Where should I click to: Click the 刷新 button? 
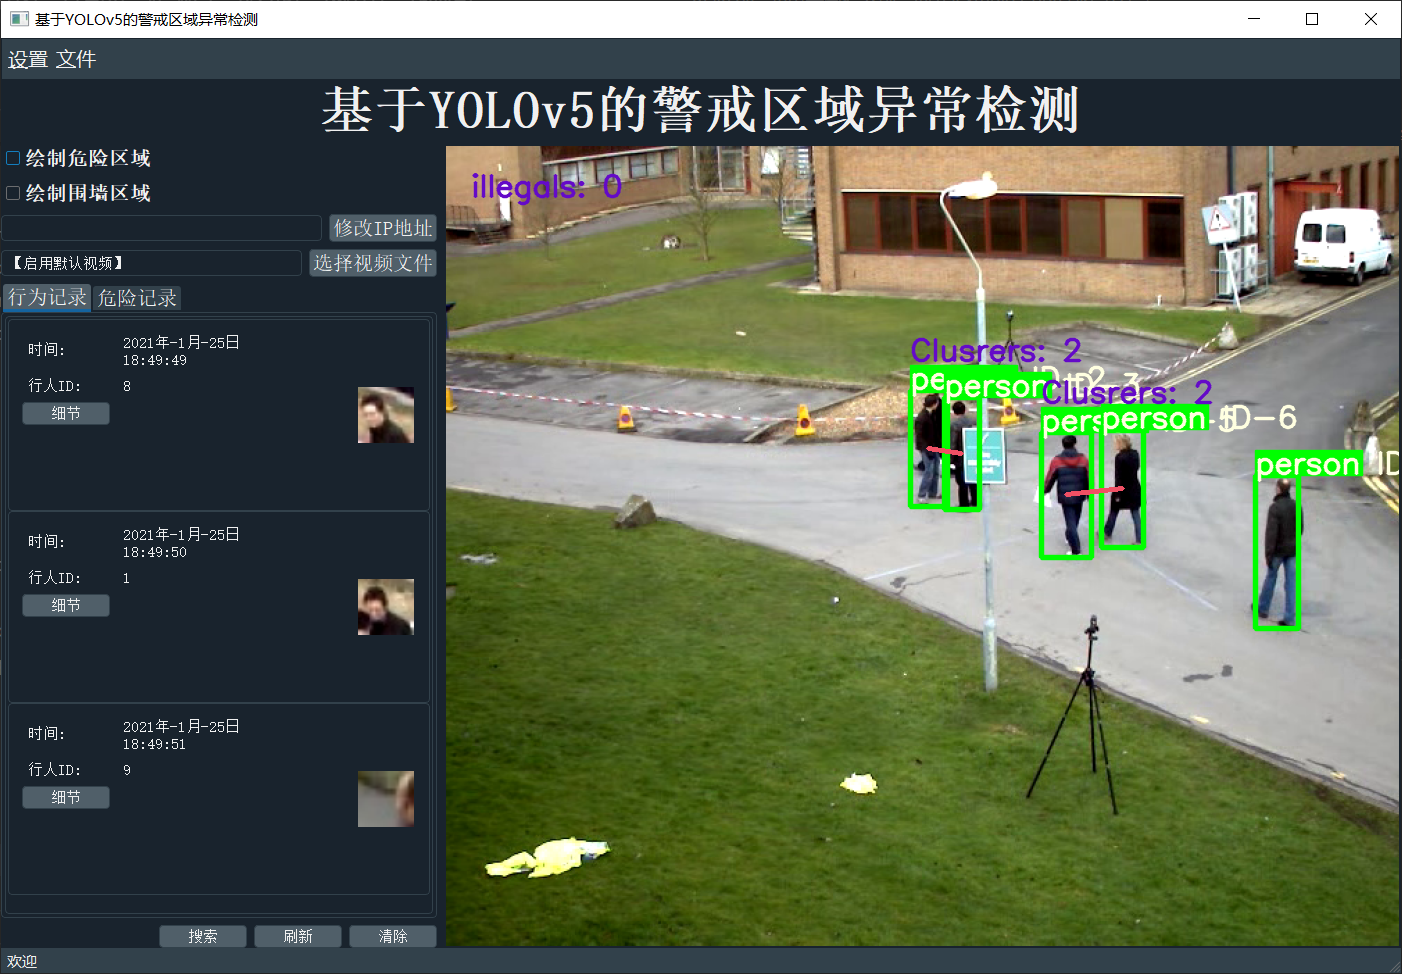point(298,936)
